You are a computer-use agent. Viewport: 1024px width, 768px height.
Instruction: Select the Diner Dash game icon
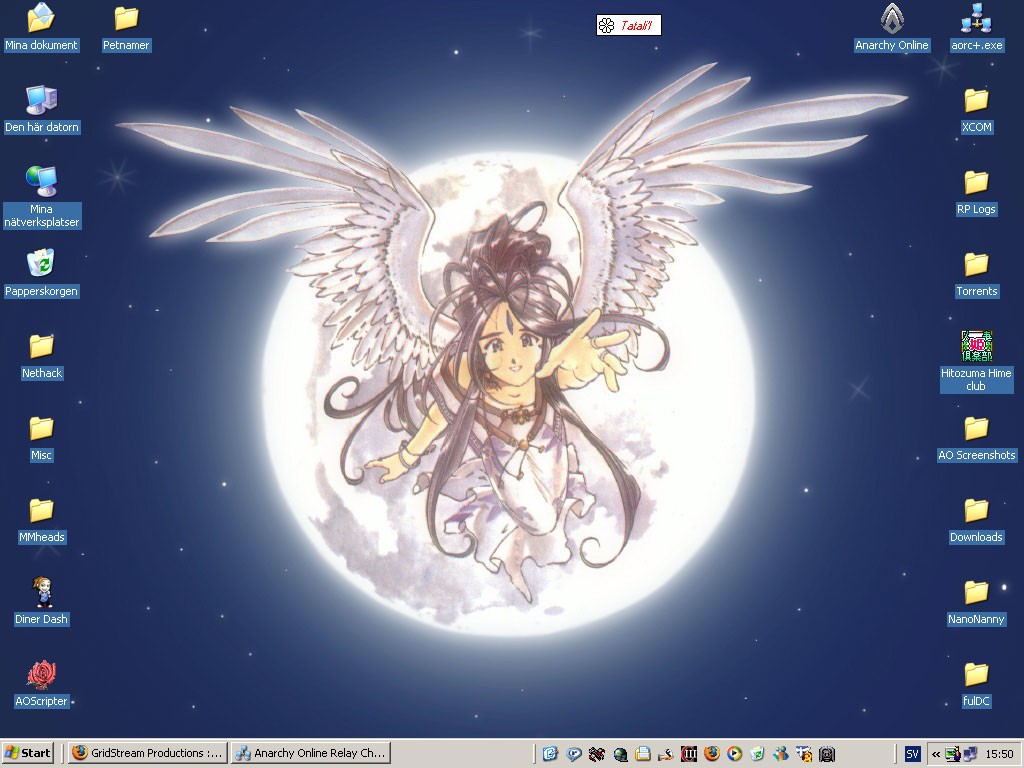click(41, 592)
